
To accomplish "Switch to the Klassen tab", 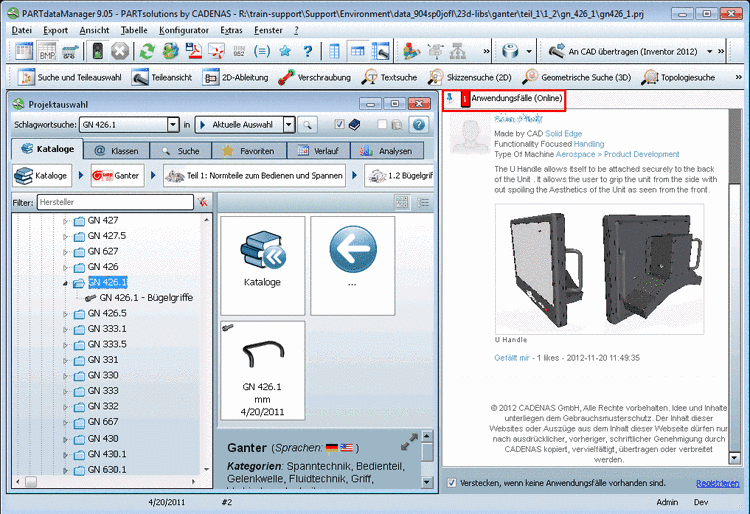I will click(116, 151).
